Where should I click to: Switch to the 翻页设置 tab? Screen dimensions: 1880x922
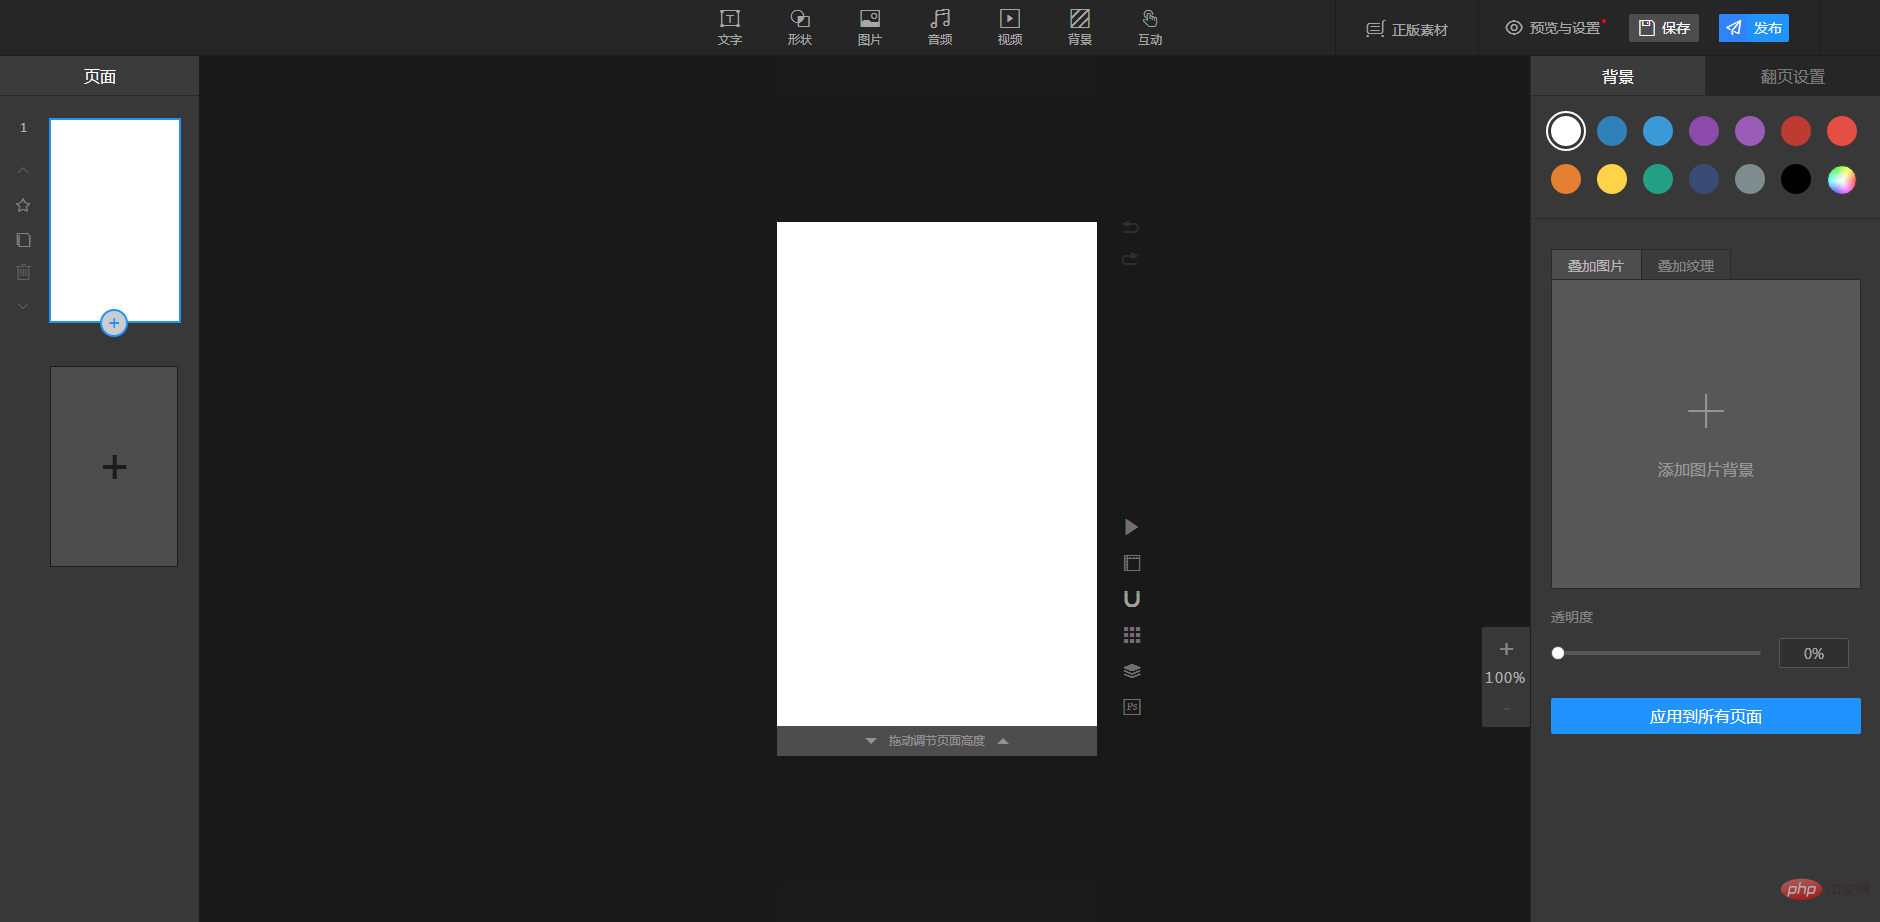coord(1792,77)
